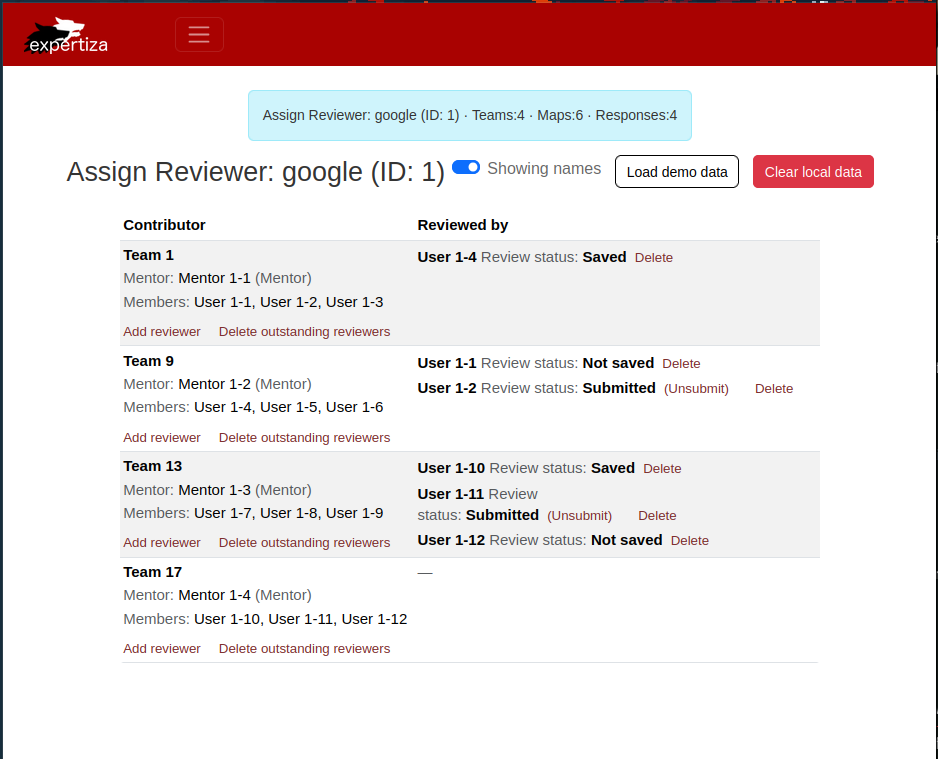Delete User 1-2 review on Team 9

click(773, 389)
